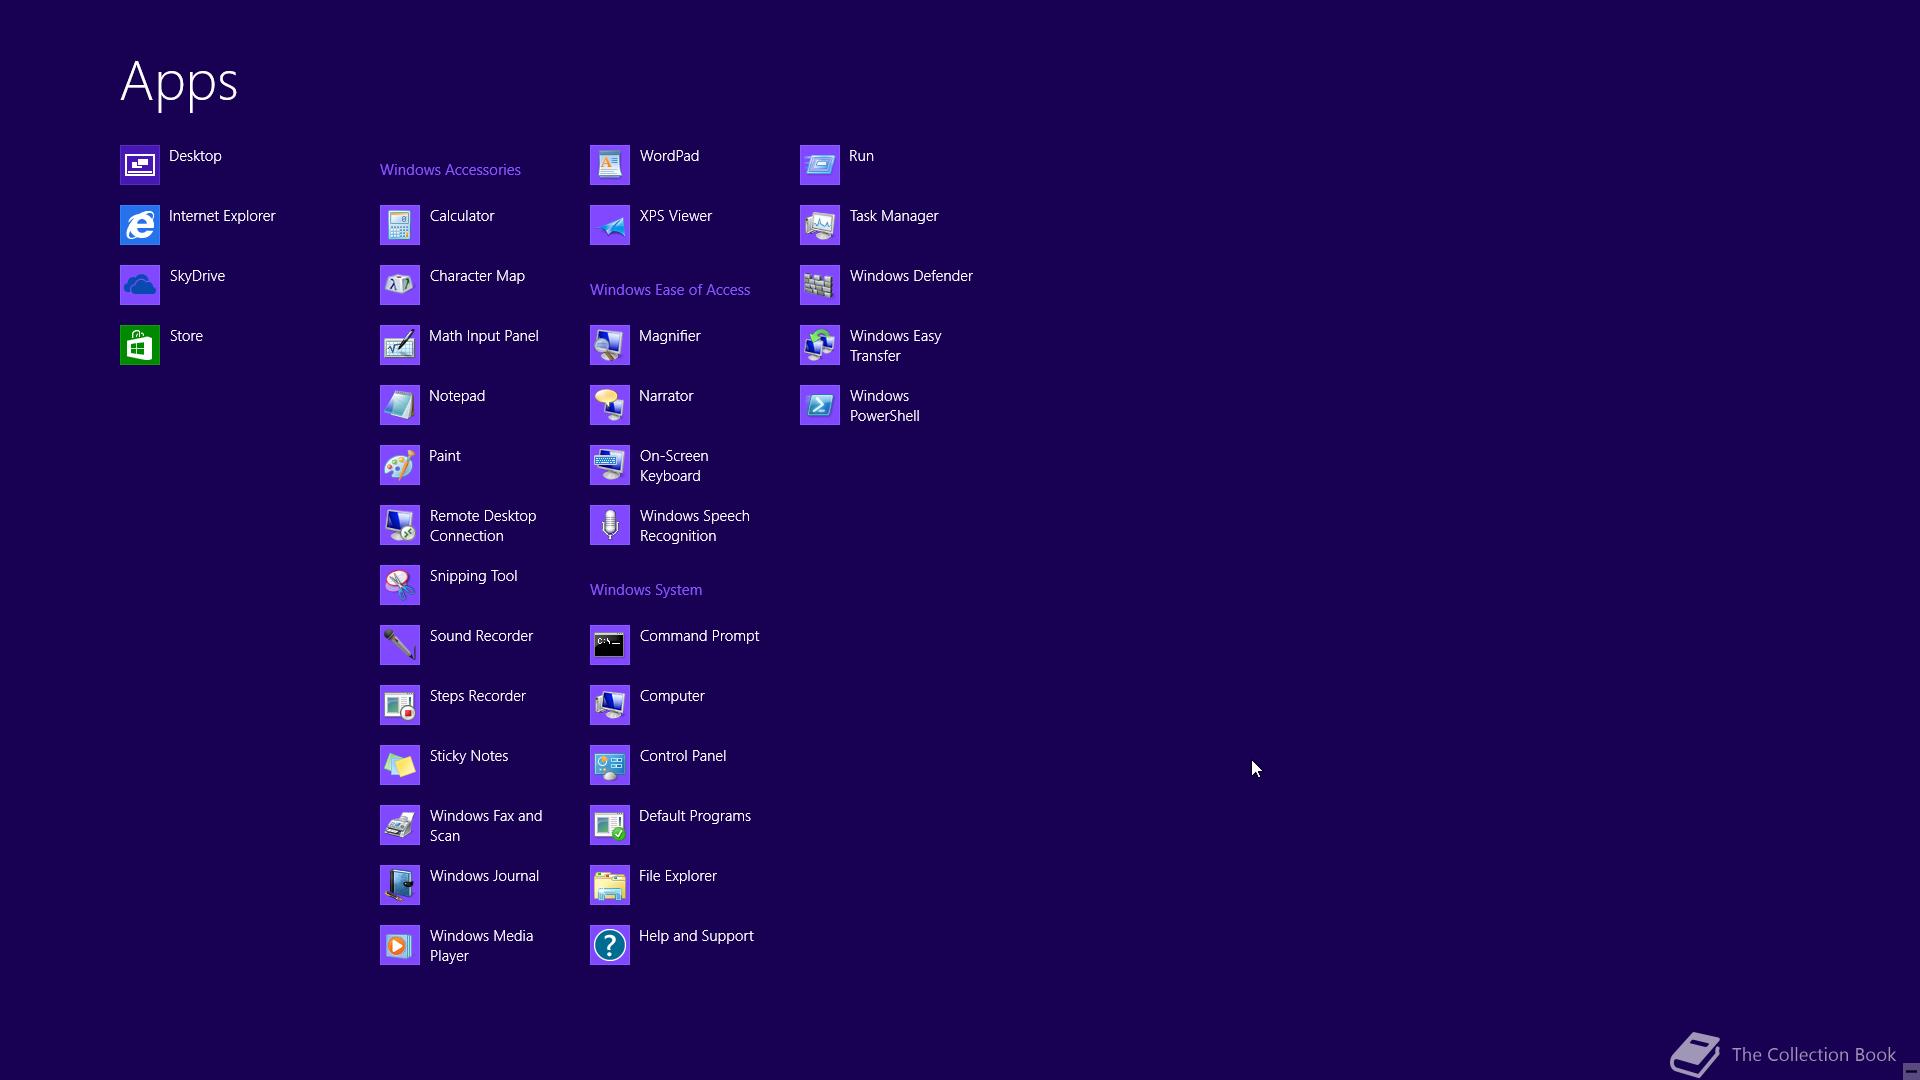Click the 'Sticky Notes' label
Screen dimensions: 1920x1080
point(469,756)
